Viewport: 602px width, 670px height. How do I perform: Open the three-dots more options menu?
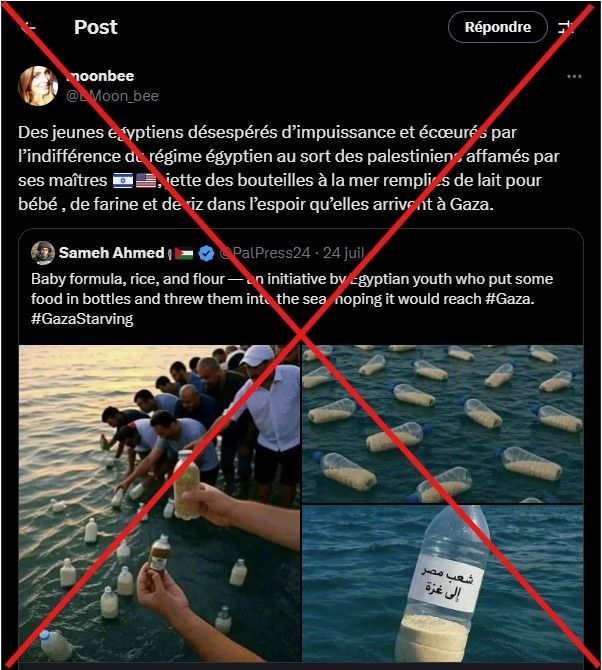574,76
